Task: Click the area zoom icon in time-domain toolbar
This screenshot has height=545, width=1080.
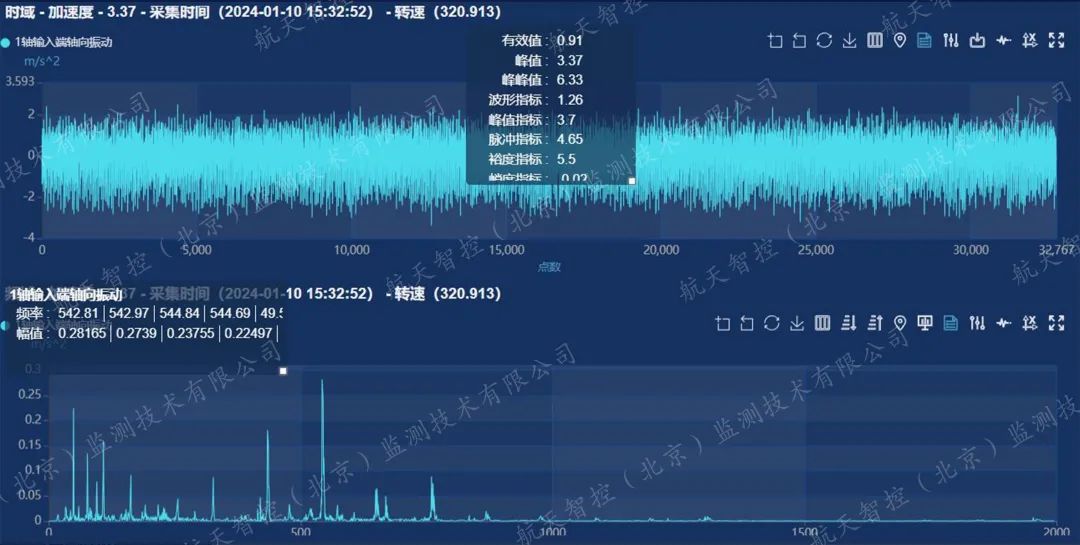Action: point(775,40)
